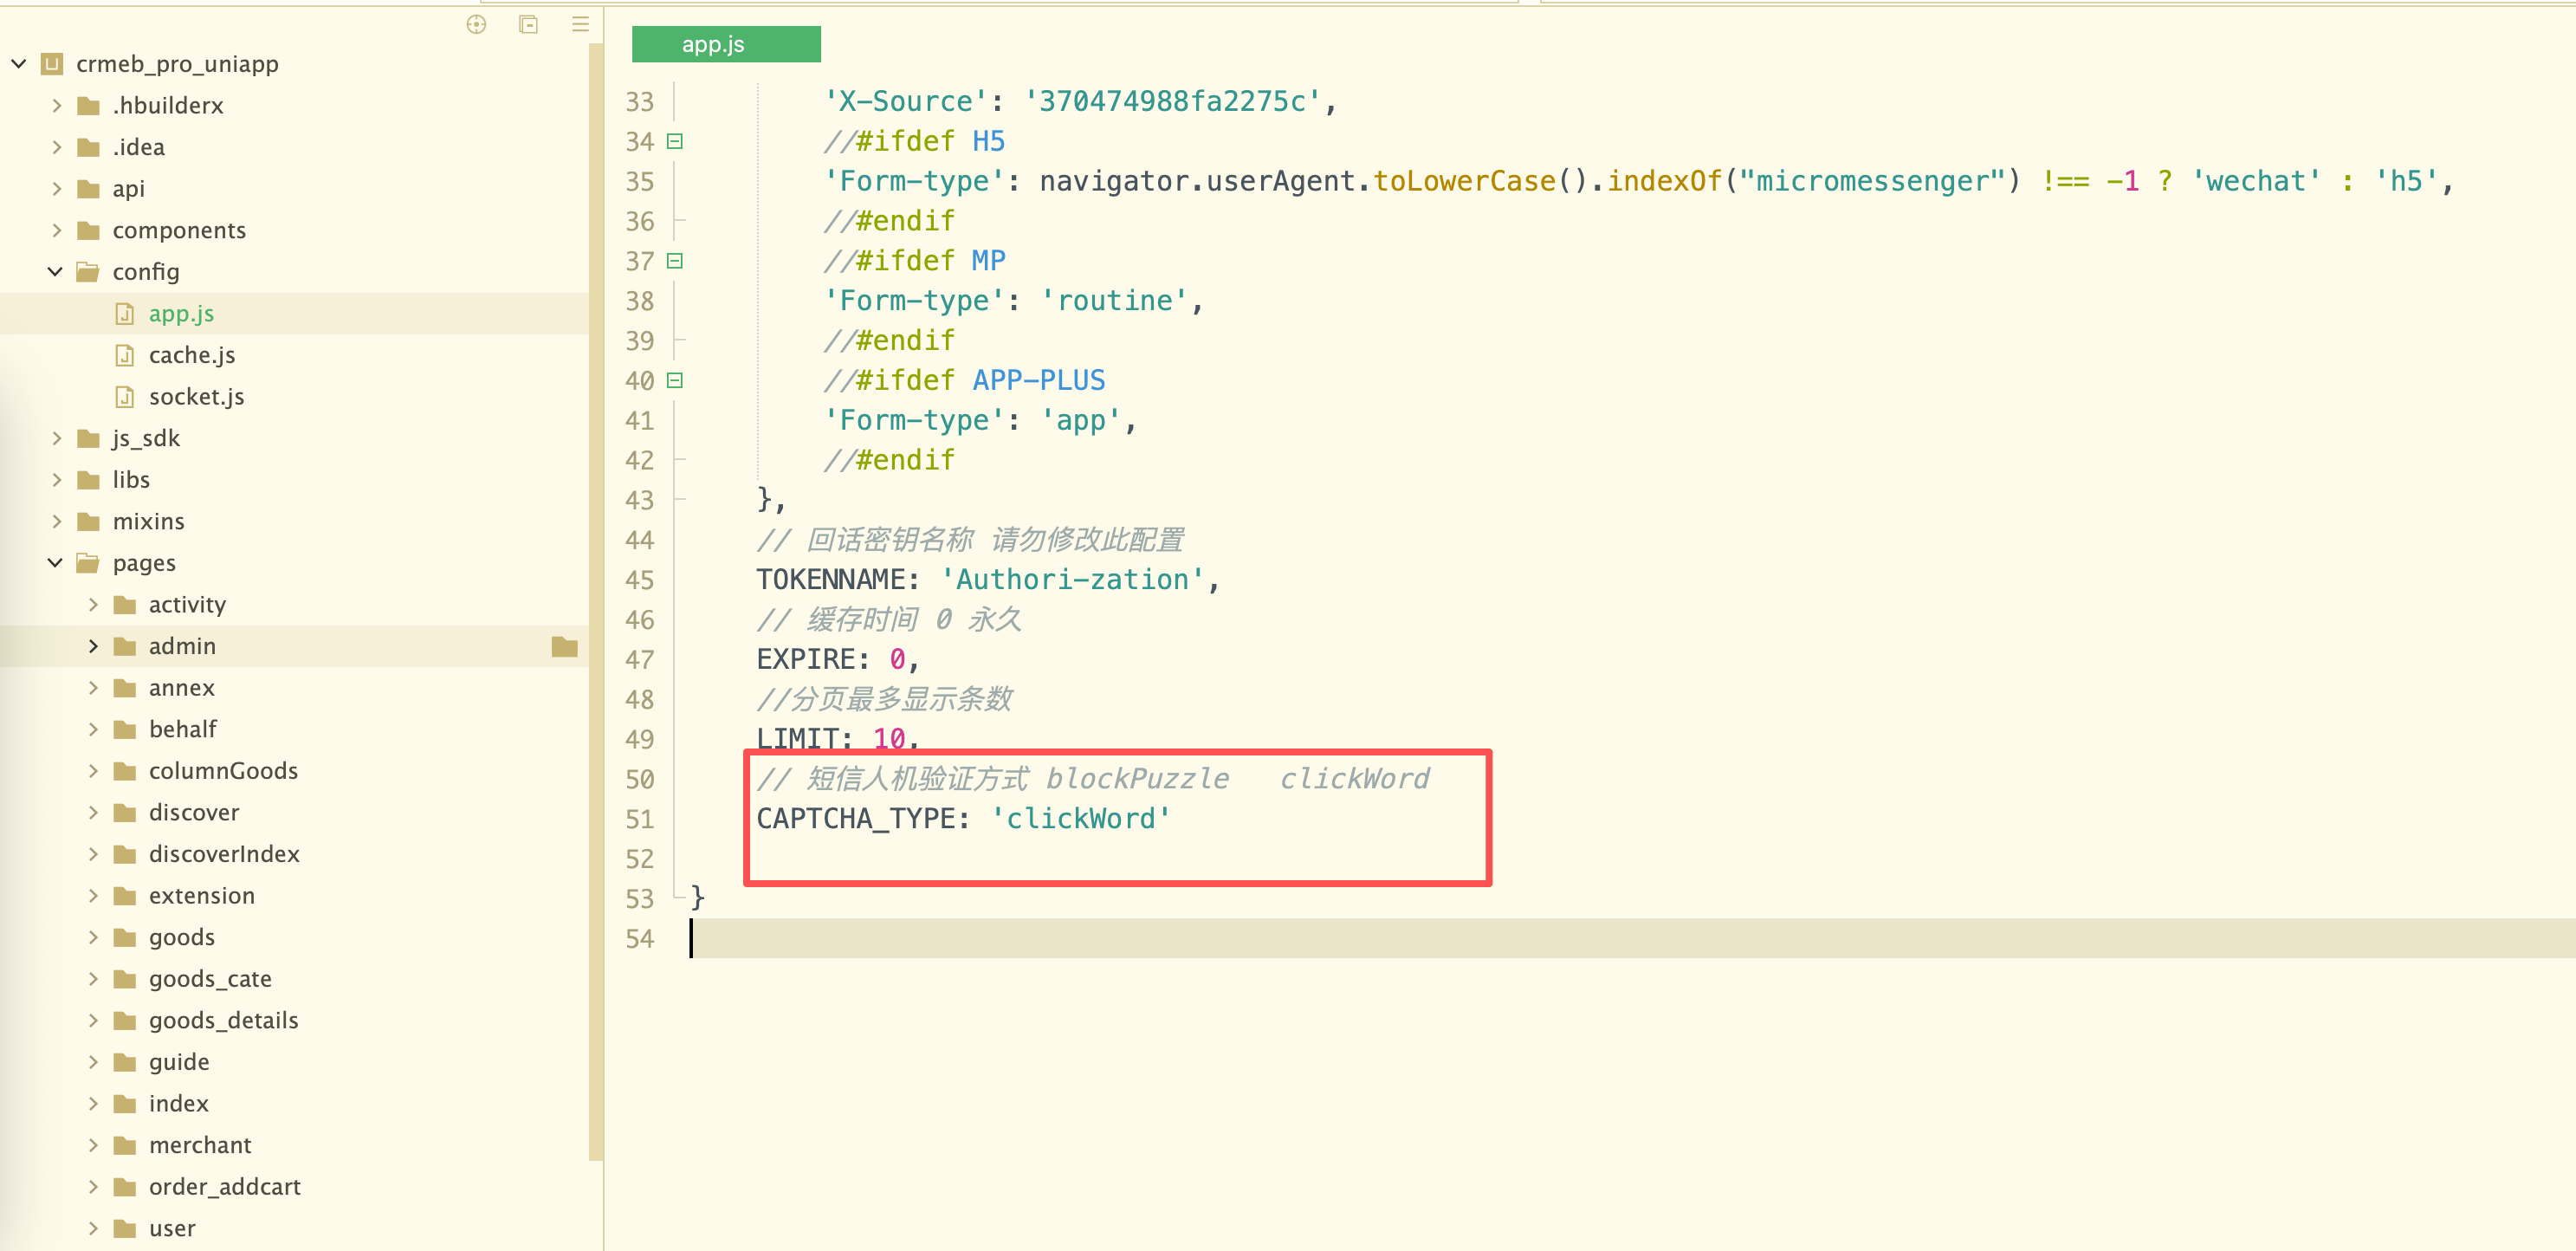This screenshot has width=2576, height=1251.
Task: Click the cache.js file icon
Action: point(125,355)
